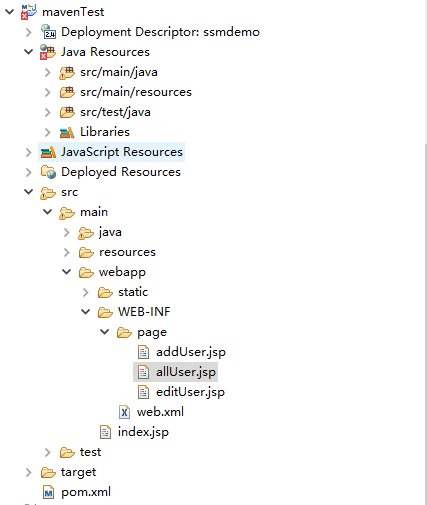Select the 'addUser.jsp' file name
This screenshot has height=505, width=427.
coord(191,352)
